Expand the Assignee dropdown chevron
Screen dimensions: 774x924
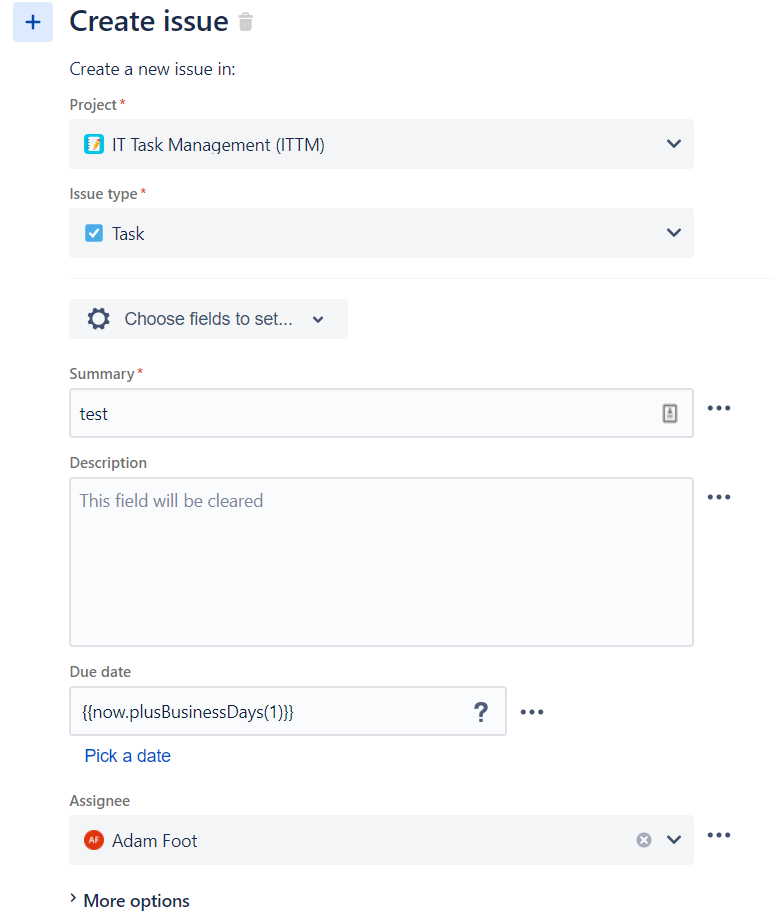[x=674, y=840]
